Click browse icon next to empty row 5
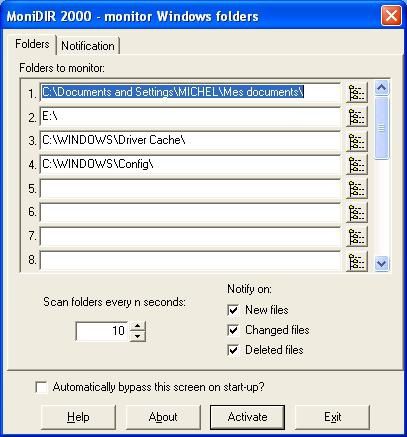This screenshot has height=437, width=407. point(357,189)
